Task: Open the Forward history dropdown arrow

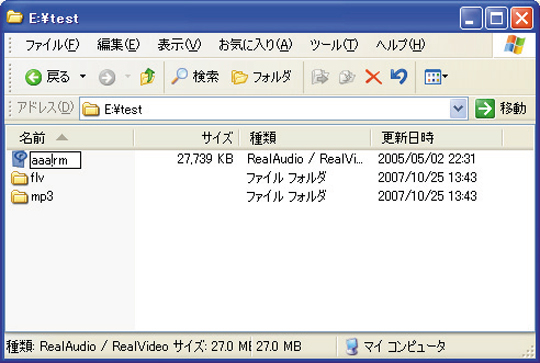Action: pyautogui.click(x=128, y=76)
